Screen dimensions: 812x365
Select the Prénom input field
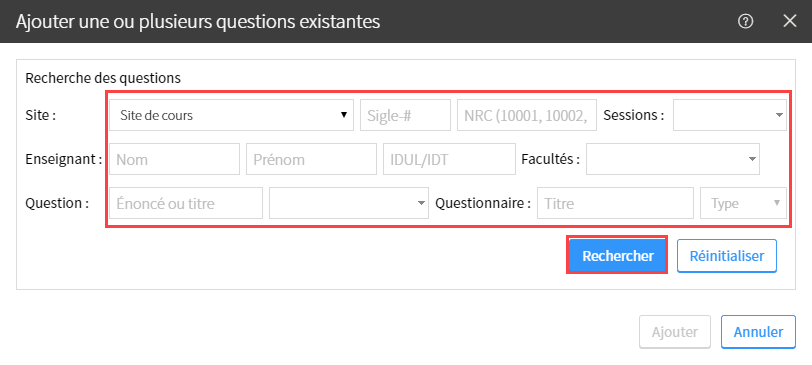pos(311,159)
